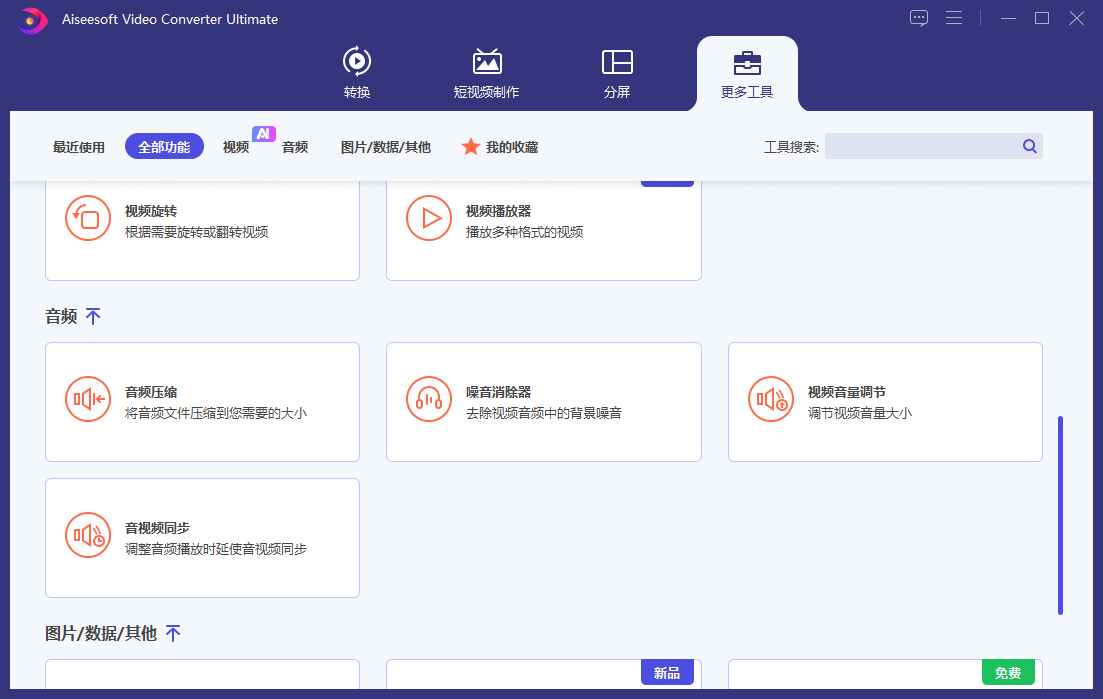Open the feedback chat bubble icon

(918, 18)
